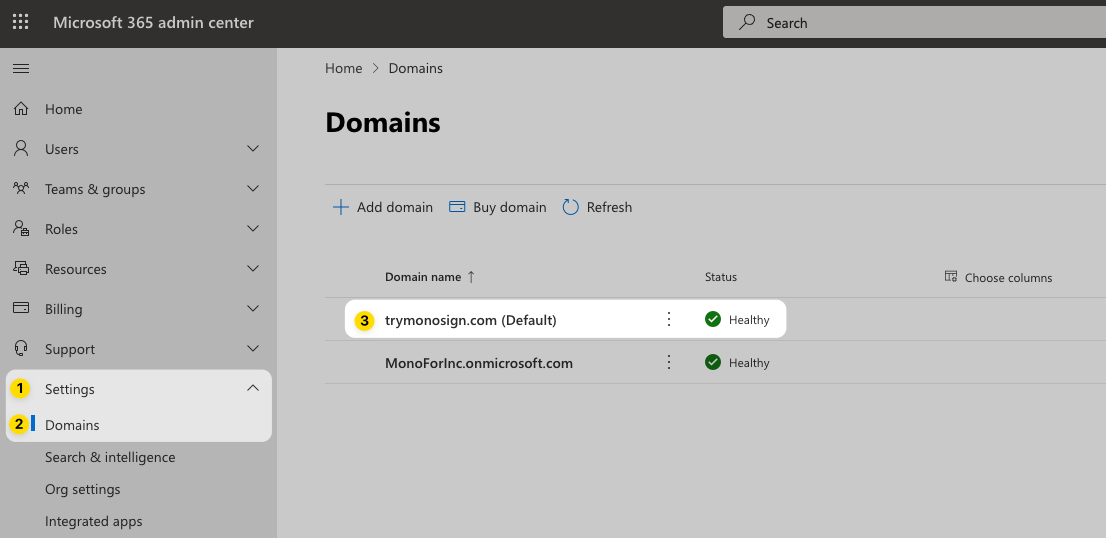
Task: Open Integrated apps
Action: 94,522
